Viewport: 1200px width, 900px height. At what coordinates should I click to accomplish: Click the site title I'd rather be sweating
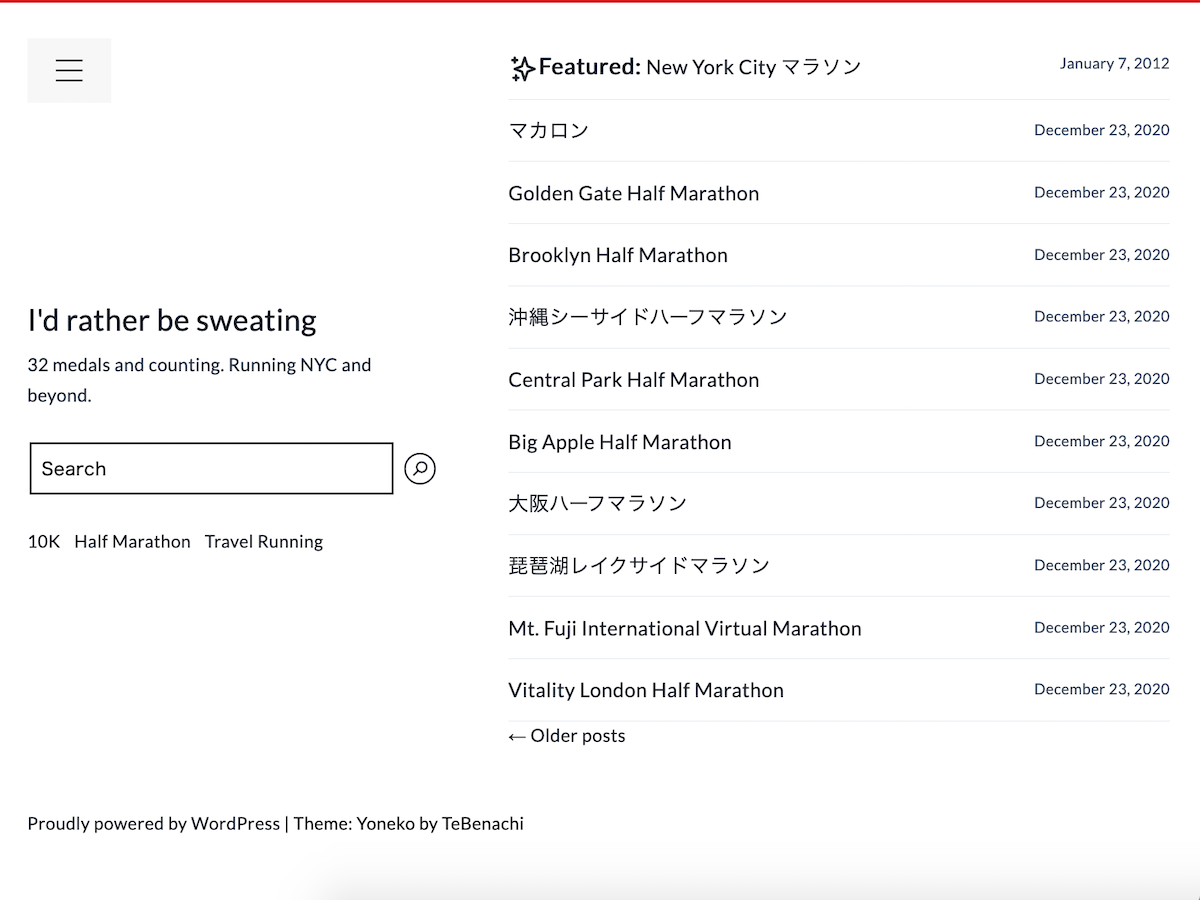pos(172,320)
